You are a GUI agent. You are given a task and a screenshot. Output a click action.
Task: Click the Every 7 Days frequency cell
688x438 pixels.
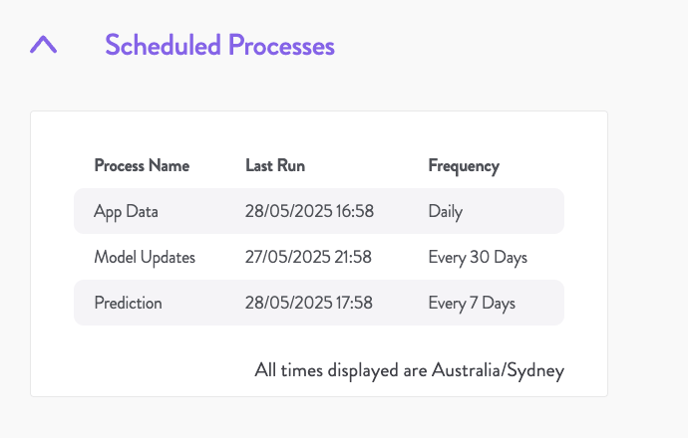coord(472,304)
